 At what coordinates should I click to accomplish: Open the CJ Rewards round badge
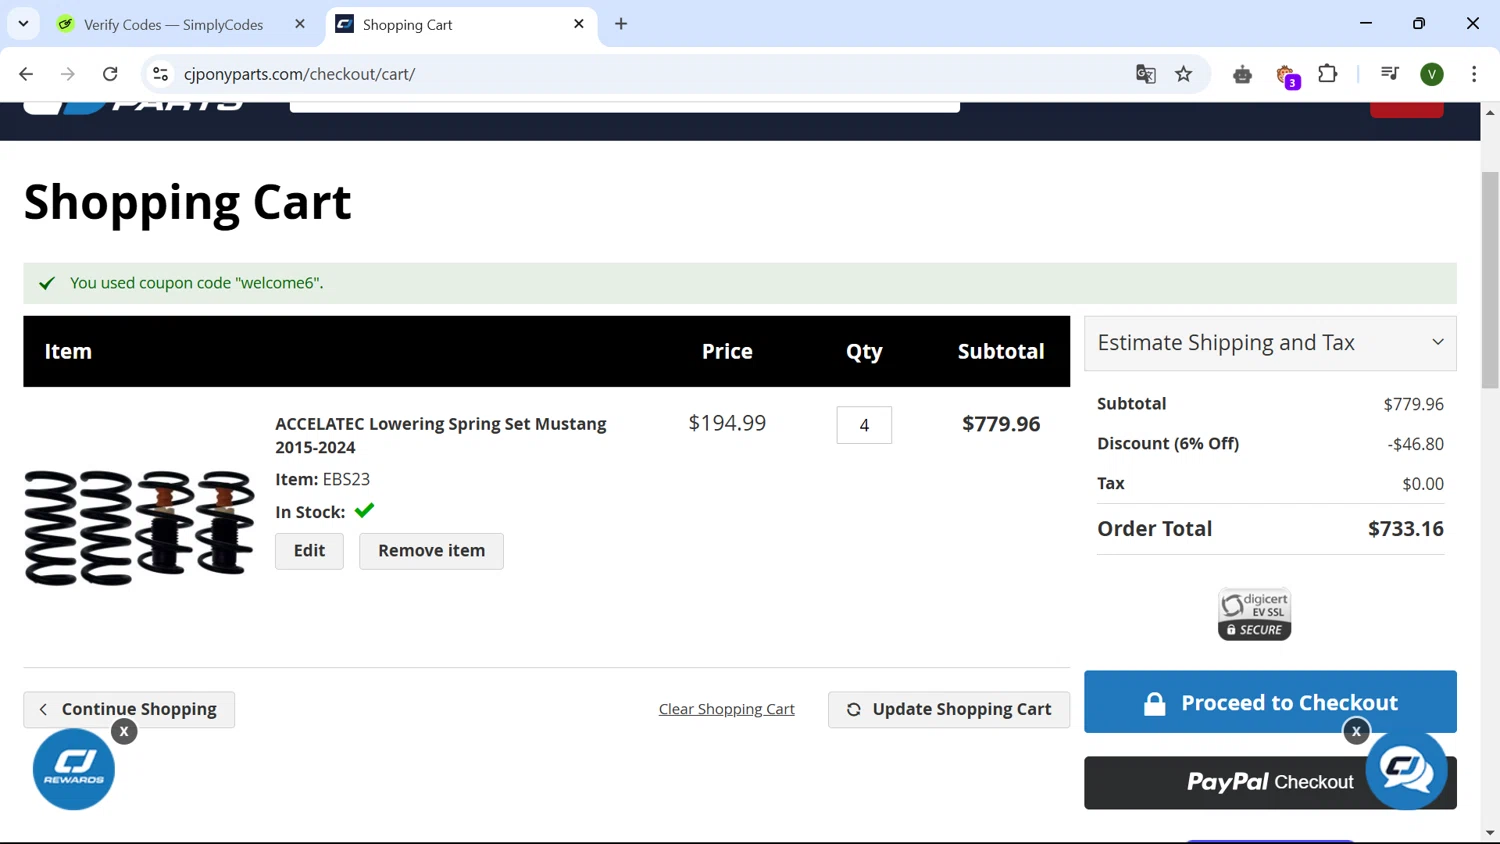click(x=74, y=770)
